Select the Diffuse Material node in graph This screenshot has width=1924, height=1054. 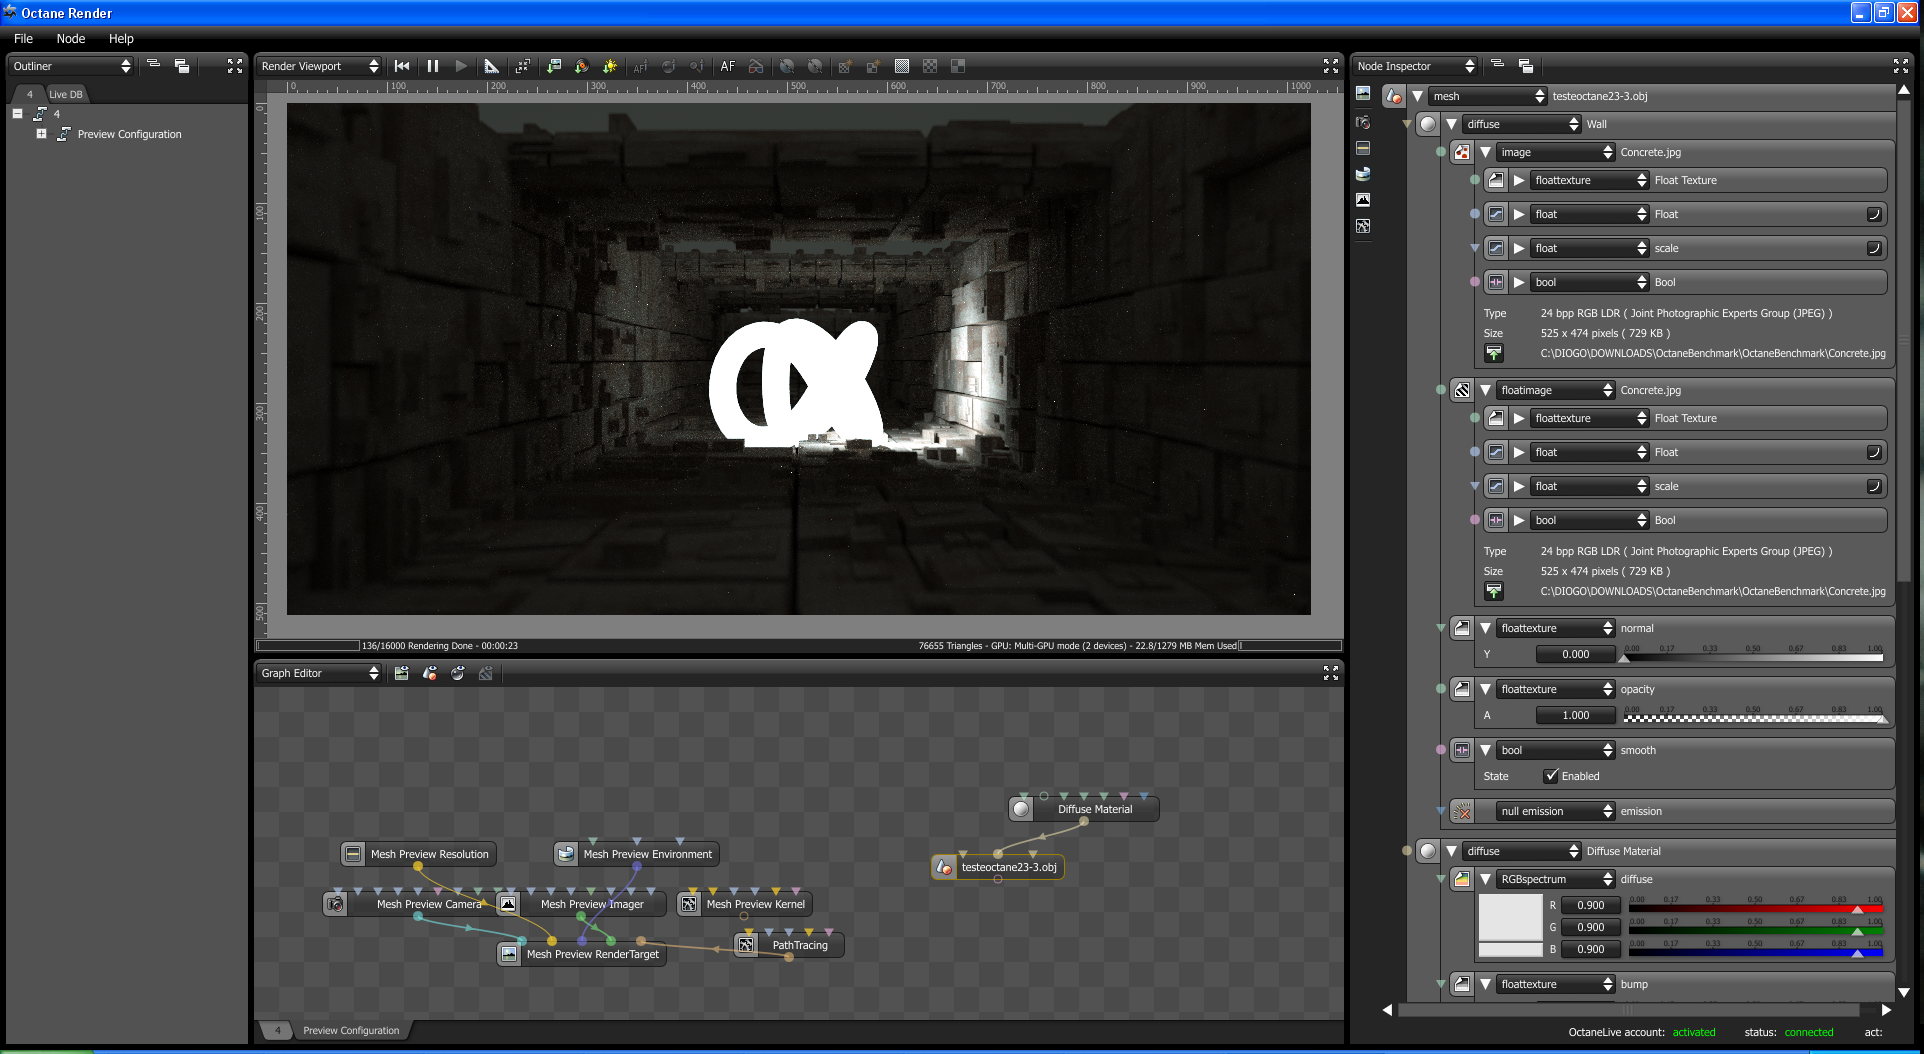coord(1084,809)
